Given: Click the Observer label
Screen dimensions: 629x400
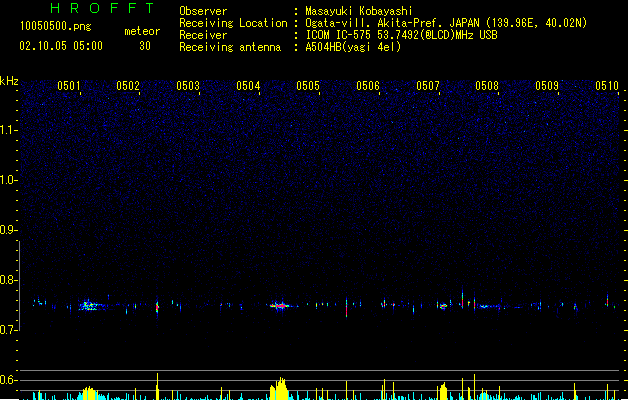Looking at the screenshot, I should point(203,11).
